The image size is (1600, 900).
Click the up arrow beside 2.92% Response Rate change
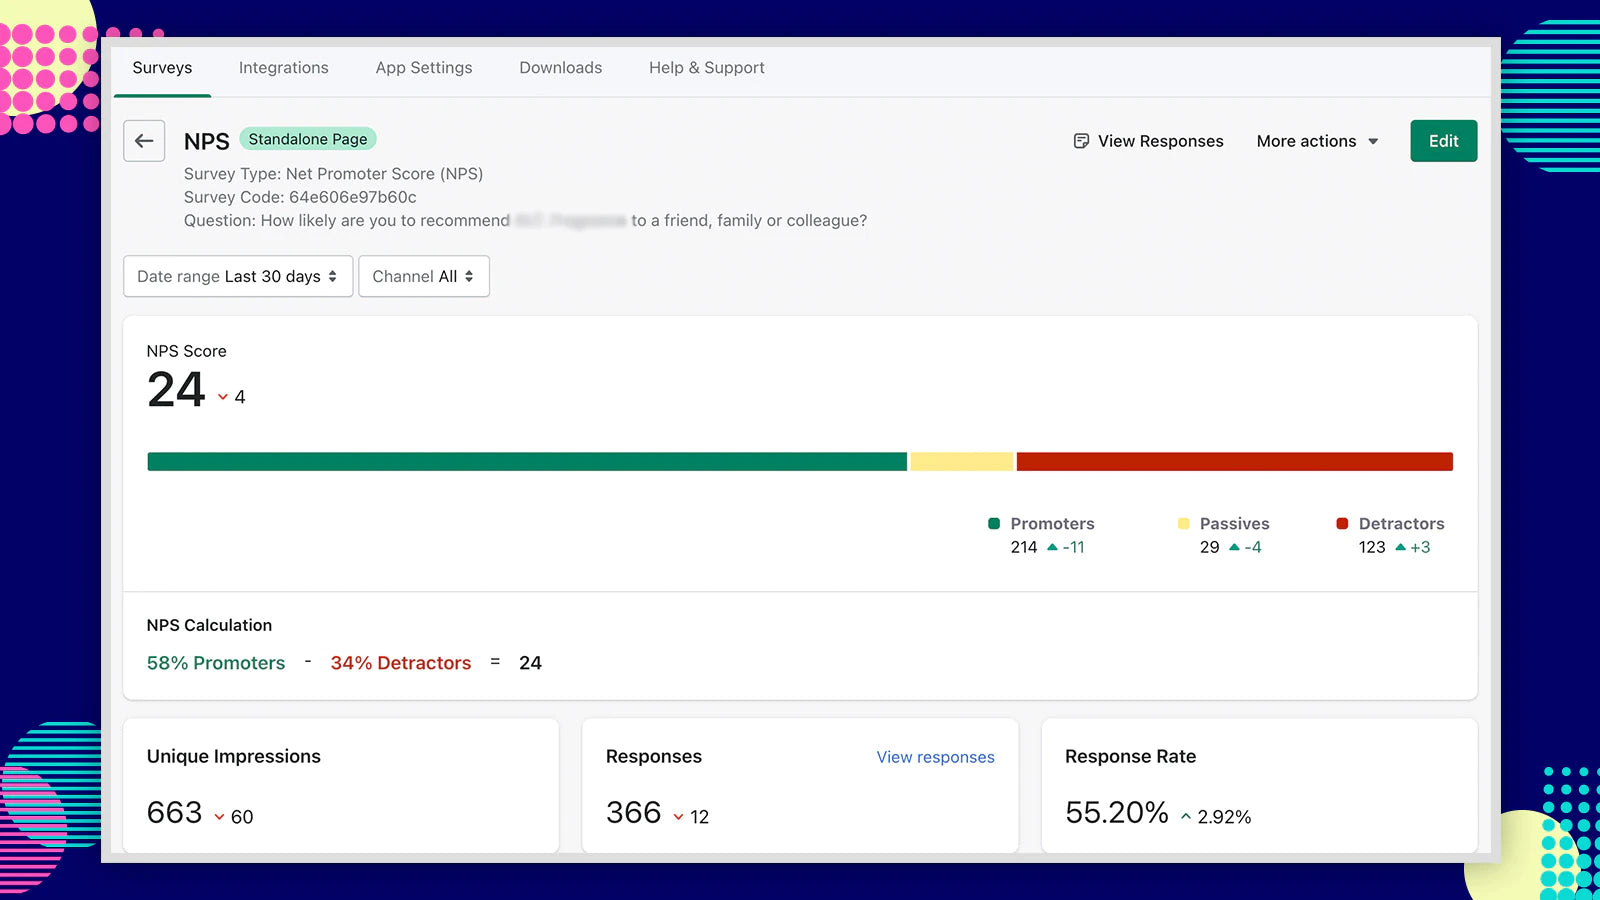(x=1186, y=817)
